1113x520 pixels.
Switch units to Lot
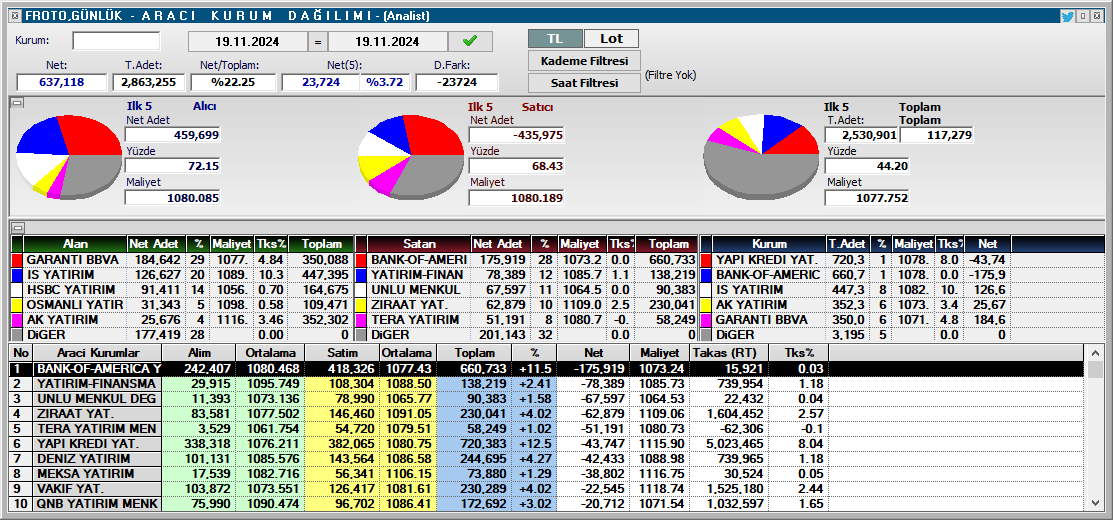click(x=611, y=38)
